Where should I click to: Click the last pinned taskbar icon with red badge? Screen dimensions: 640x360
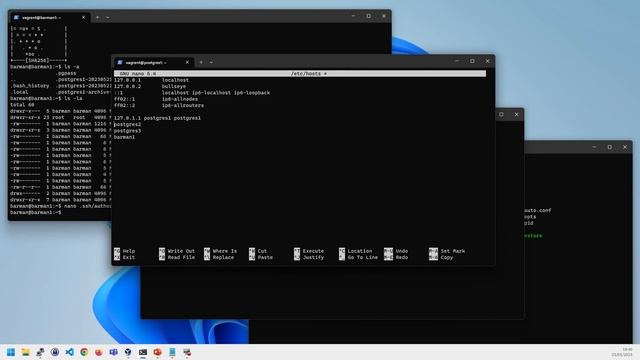click(x=187, y=352)
